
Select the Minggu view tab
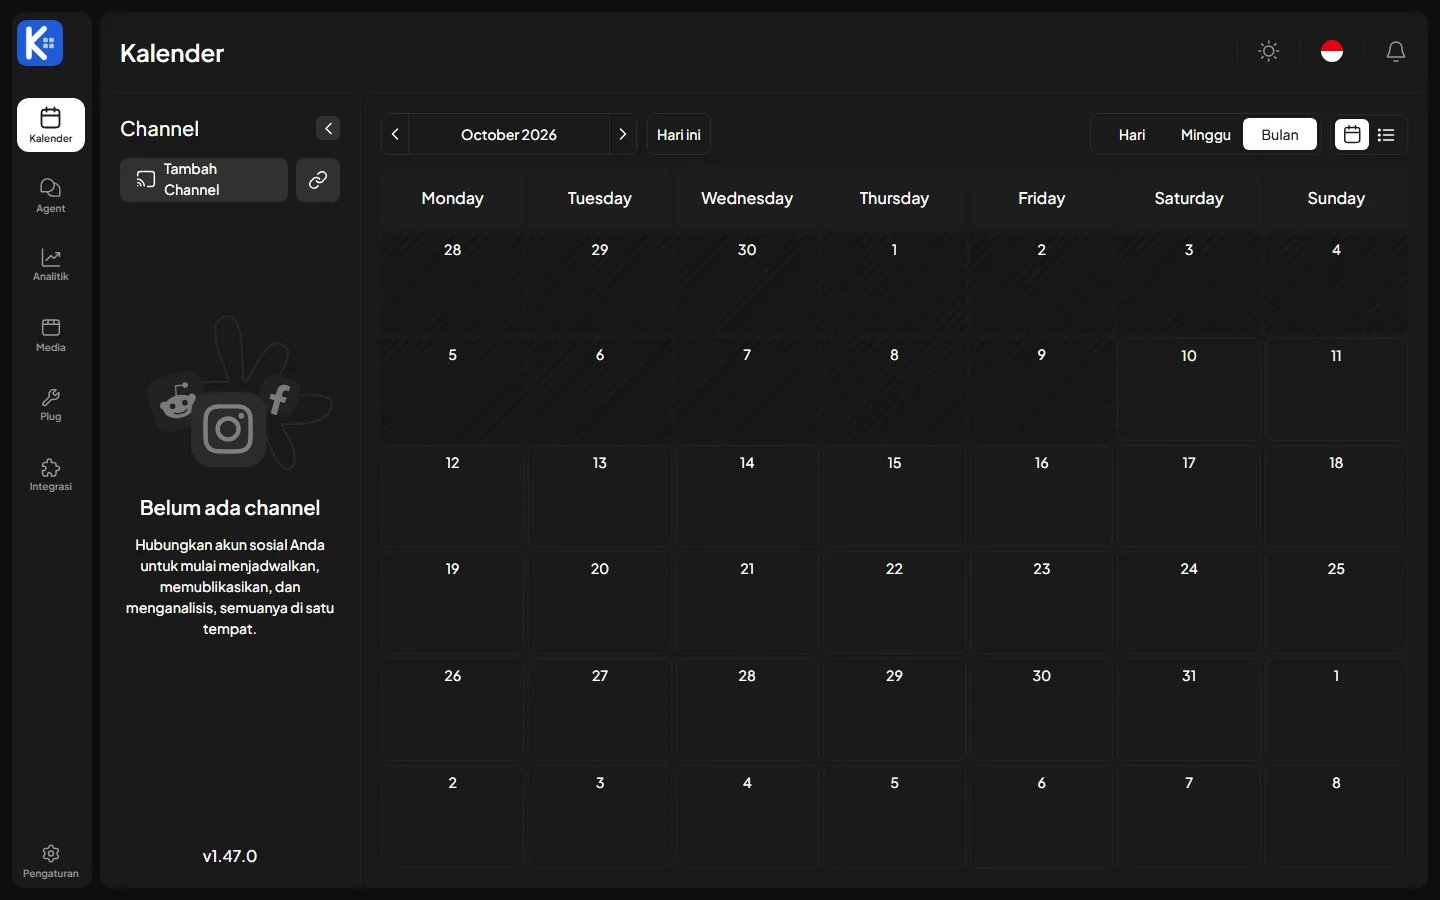pyautogui.click(x=1206, y=134)
